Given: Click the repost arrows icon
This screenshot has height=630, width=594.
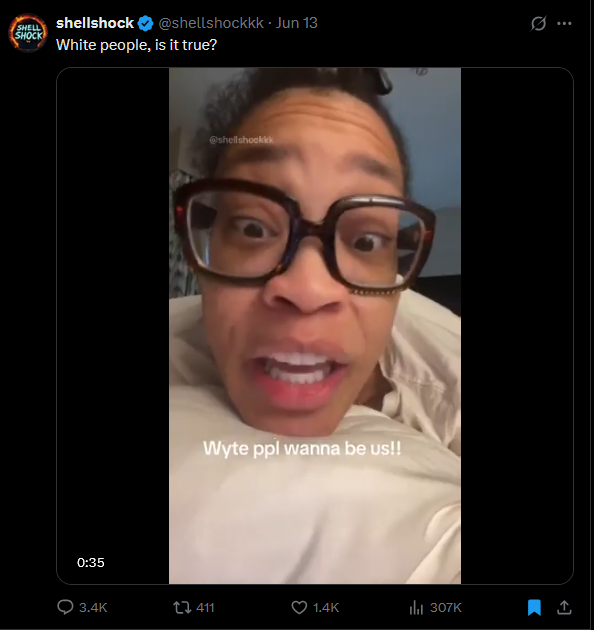Looking at the screenshot, I should click(x=182, y=607).
